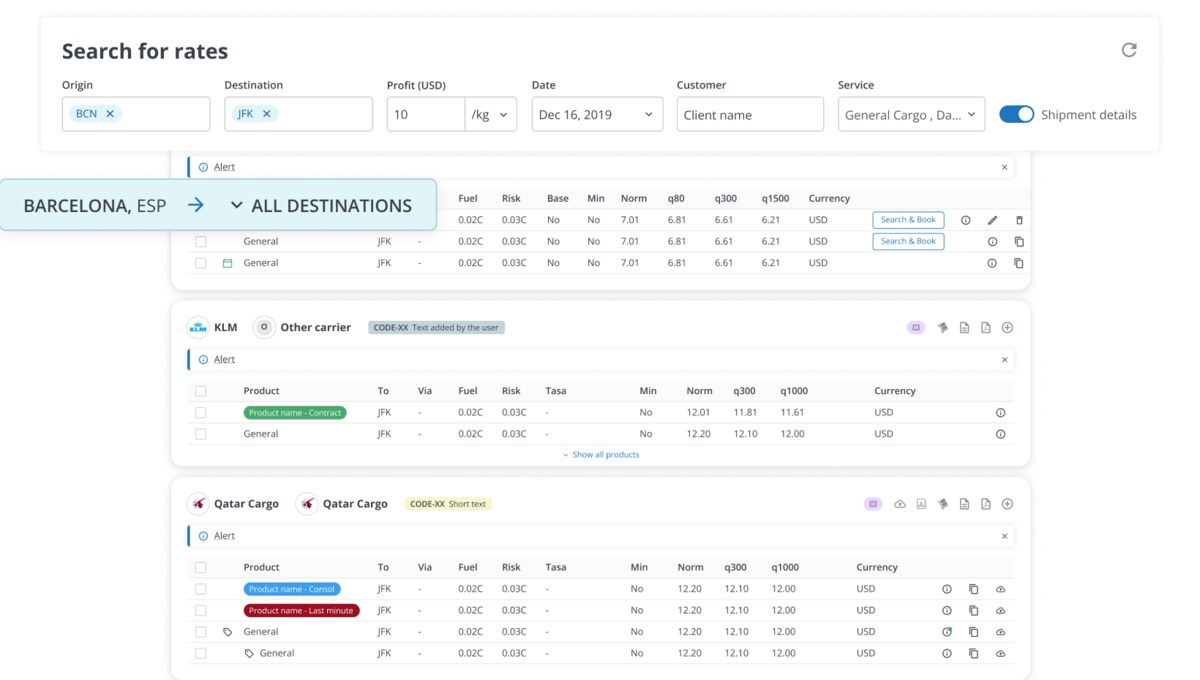Screen dimensions: 1200x680
Task: Copy the Product name - Last minute row
Action: 973,610
